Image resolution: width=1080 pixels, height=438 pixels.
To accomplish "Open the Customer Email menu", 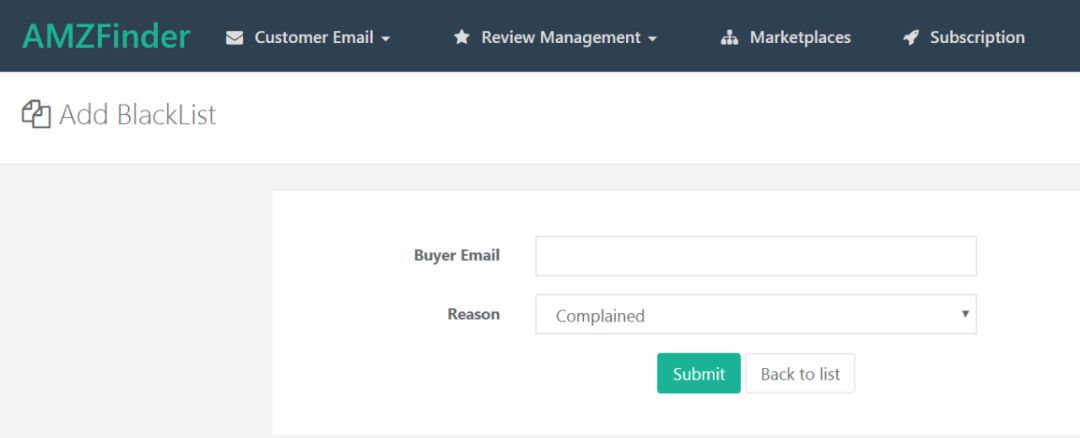I will pos(313,37).
